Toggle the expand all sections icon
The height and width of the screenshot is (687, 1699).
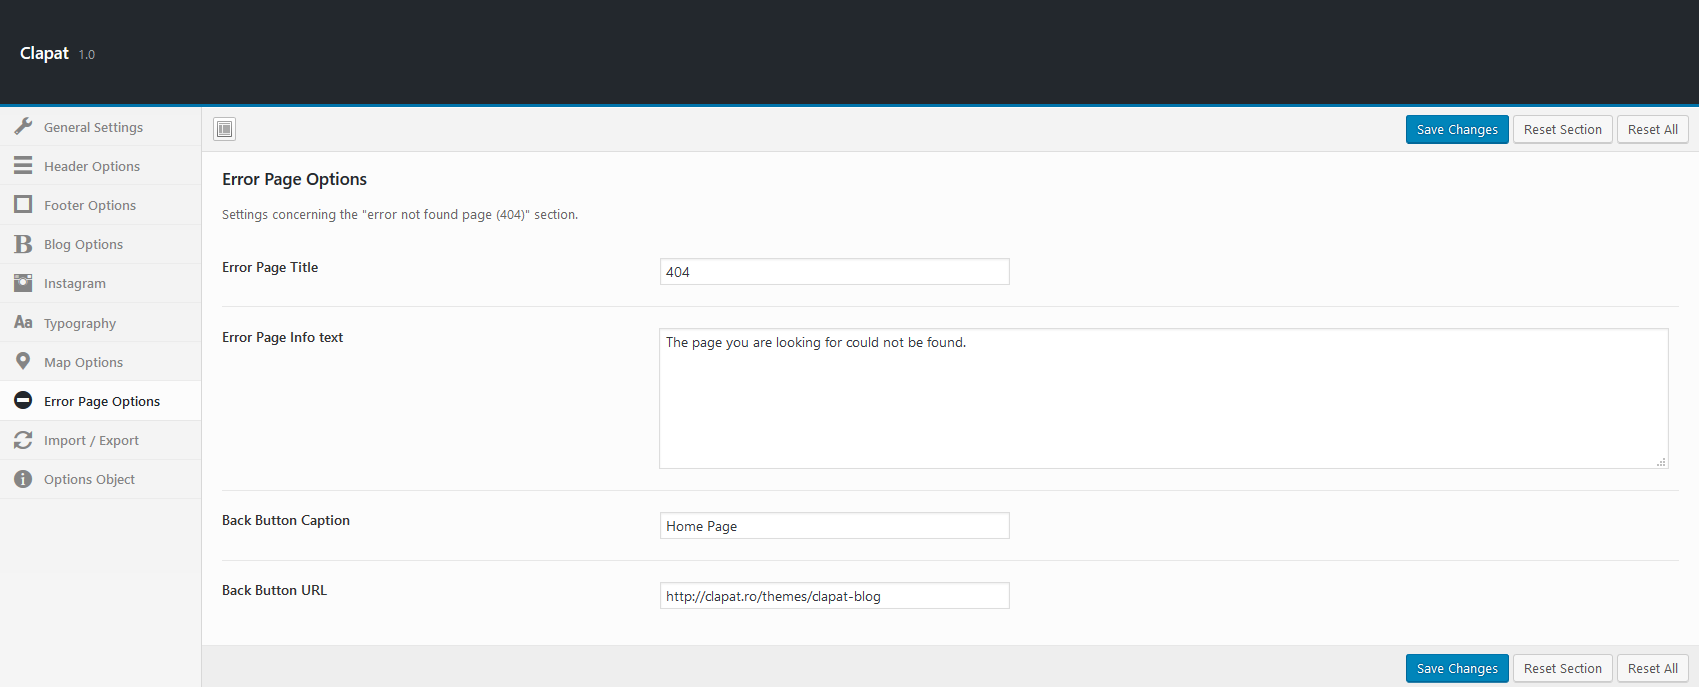pos(225,129)
